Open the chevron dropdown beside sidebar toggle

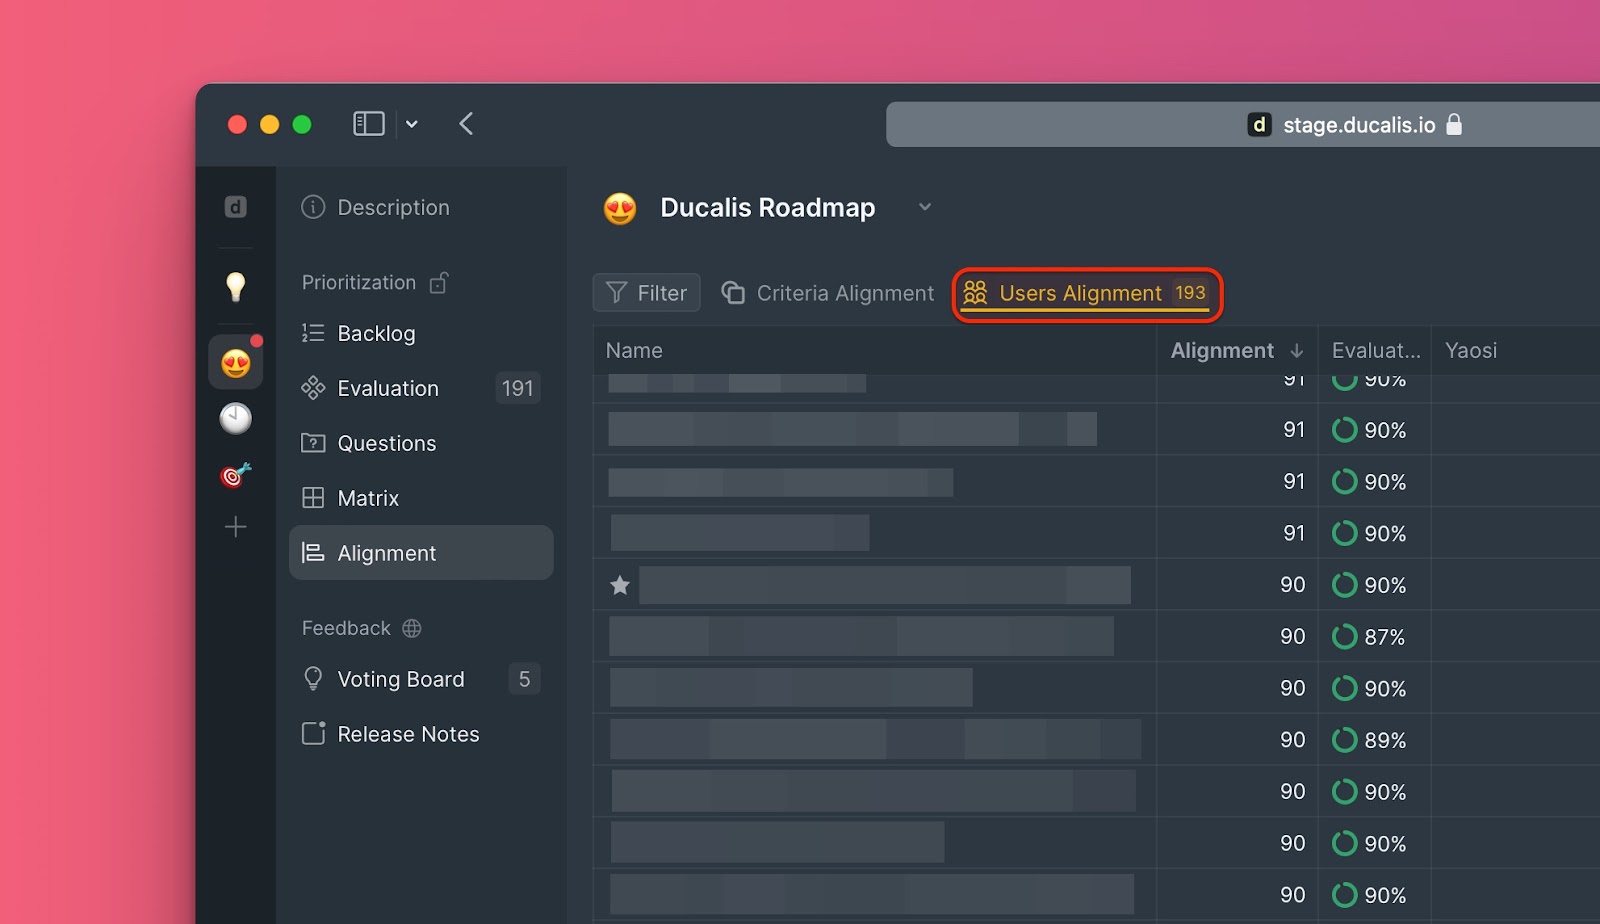412,123
